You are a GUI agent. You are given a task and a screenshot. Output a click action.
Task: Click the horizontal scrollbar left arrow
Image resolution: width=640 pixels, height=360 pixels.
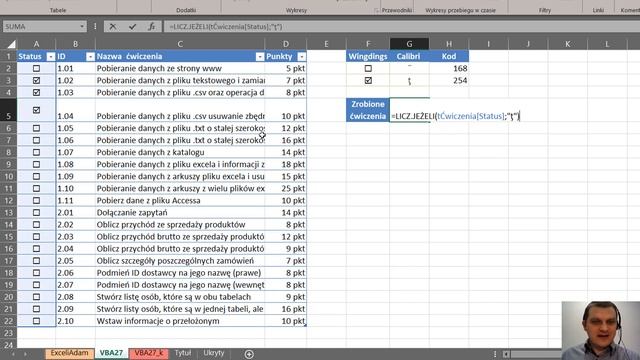pyautogui.click(x=506, y=354)
